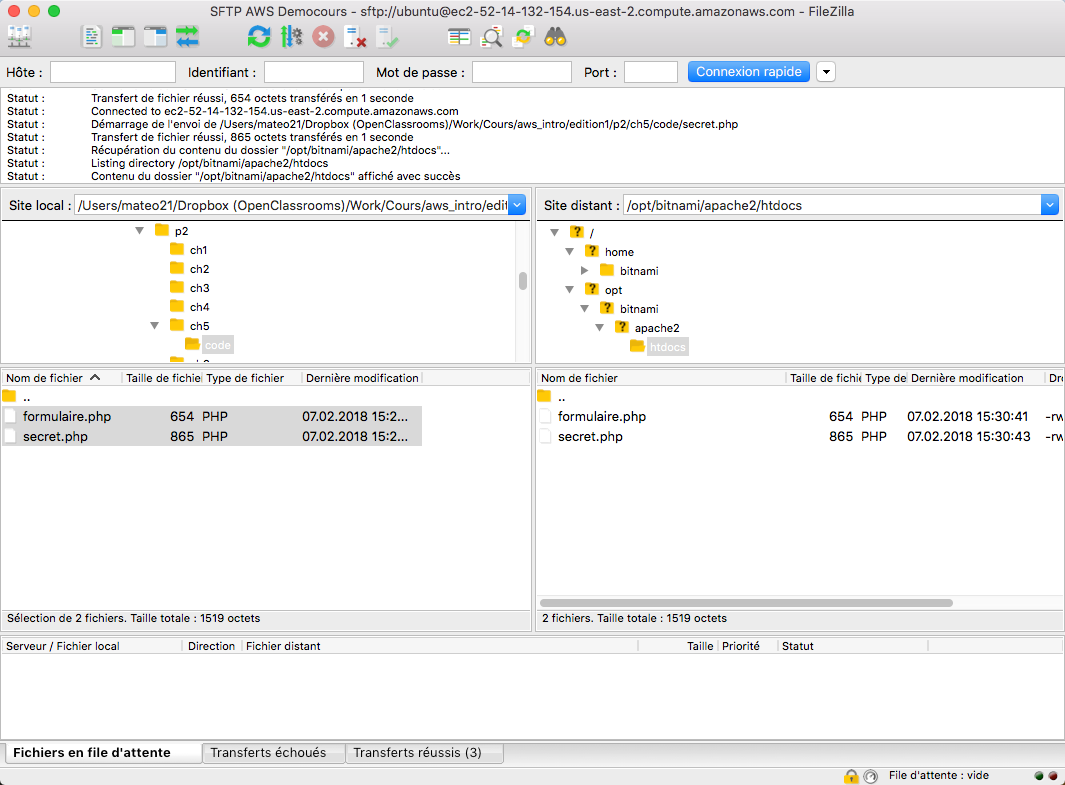The height and width of the screenshot is (785, 1065).
Task: Click the red cancel operation icon
Action: (x=323, y=37)
